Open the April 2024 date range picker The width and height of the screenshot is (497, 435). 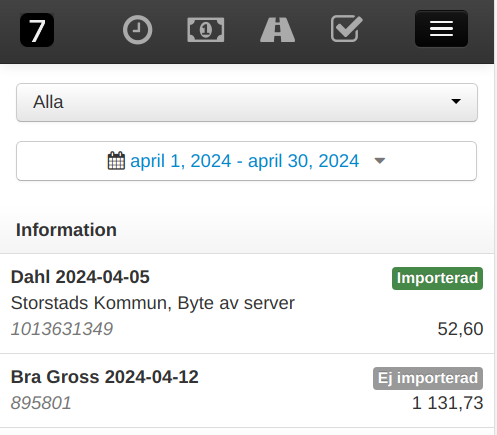(246, 161)
